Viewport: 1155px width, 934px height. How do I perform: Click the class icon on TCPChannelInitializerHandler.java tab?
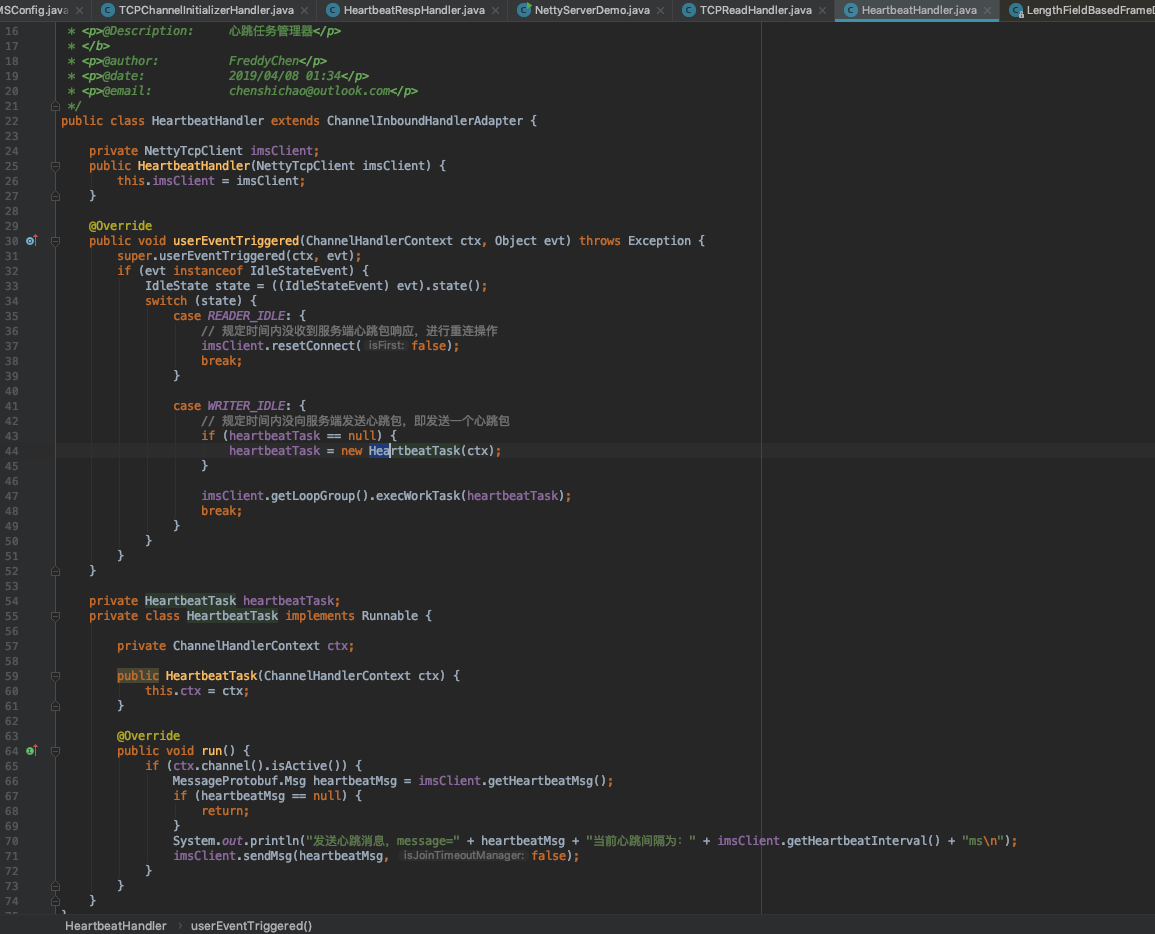click(x=107, y=11)
